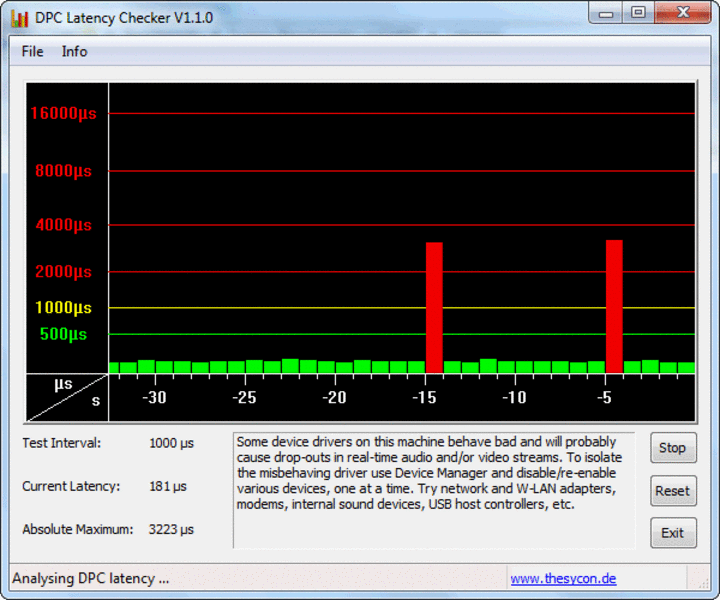The width and height of the screenshot is (720, 600).
Task: Click the yellow 1000µs threshold label
Action: [63, 308]
